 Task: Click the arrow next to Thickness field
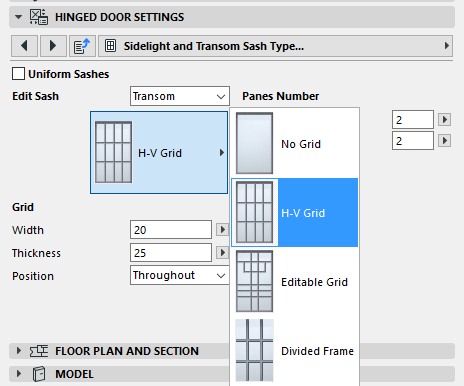(x=222, y=253)
